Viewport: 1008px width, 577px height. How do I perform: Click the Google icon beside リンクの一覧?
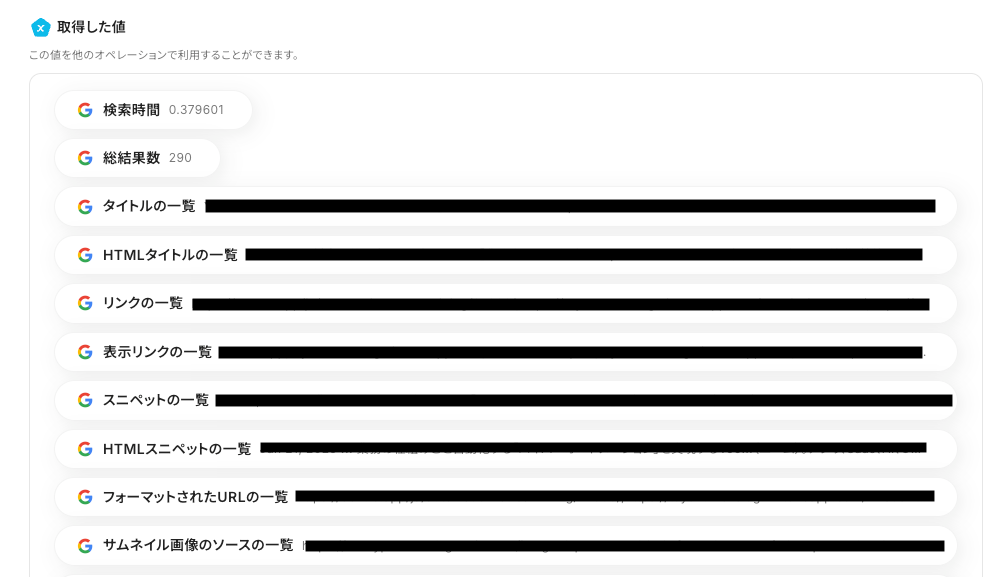pyautogui.click(x=85, y=303)
